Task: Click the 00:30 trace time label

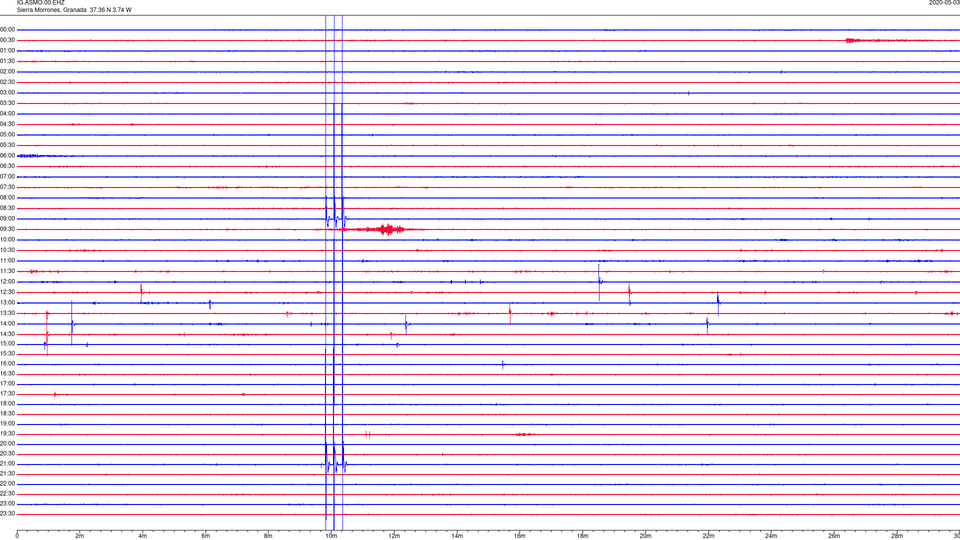Action: [8, 40]
